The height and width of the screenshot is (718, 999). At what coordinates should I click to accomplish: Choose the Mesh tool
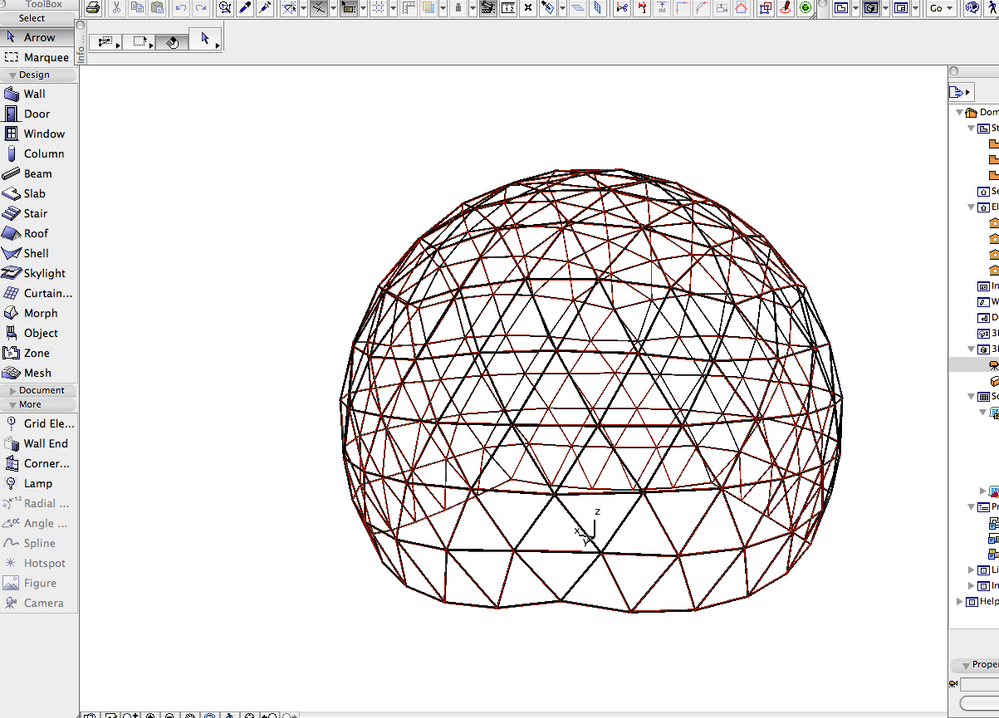point(37,373)
